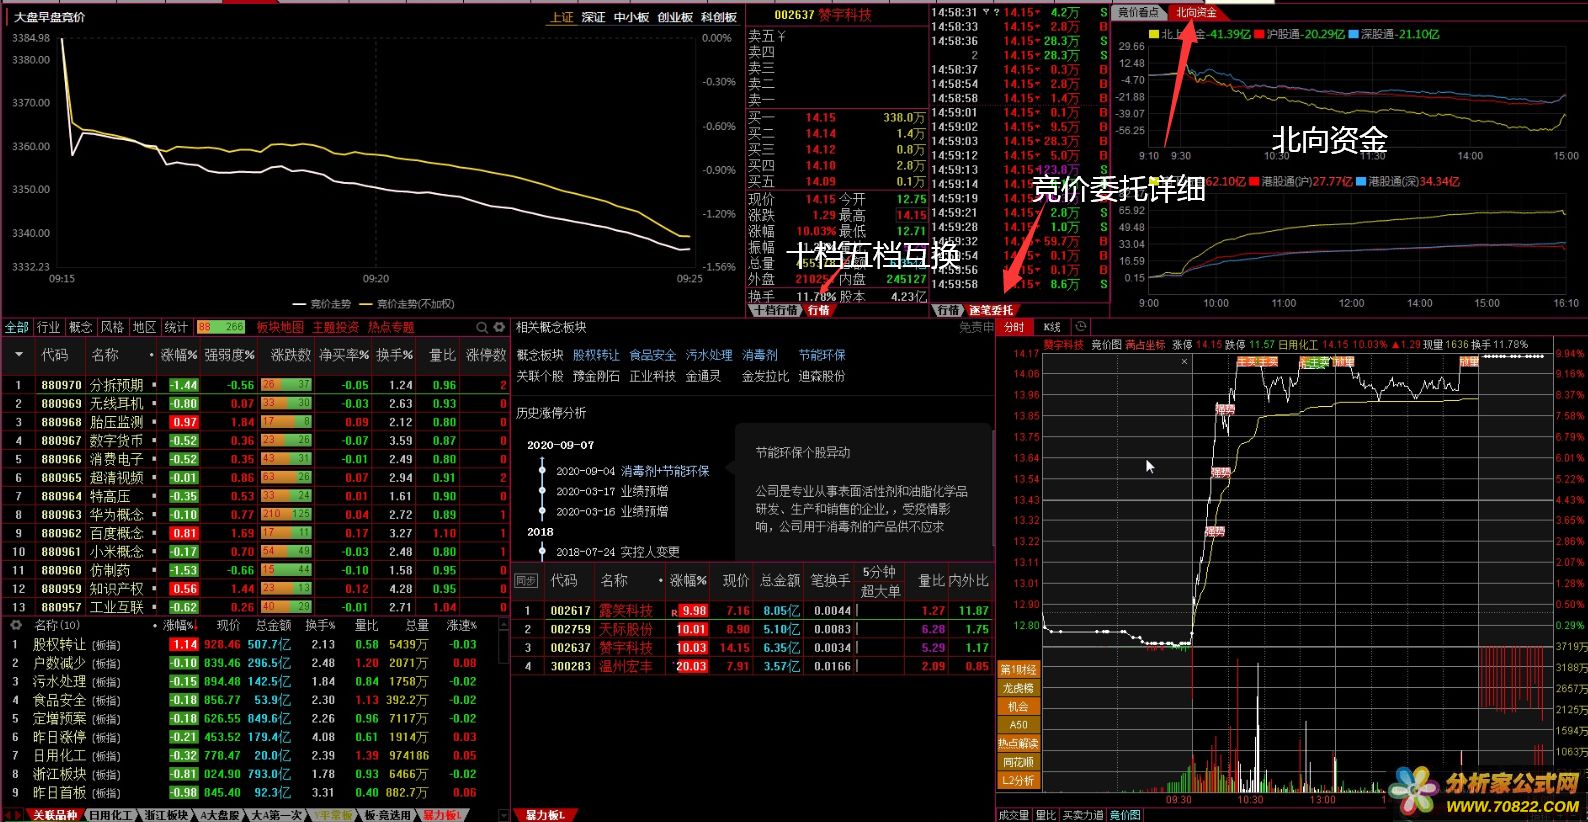Sort sector list by 涨幅% column
Image resolution: width=1588 pixels, height=822 pixels.
(179, 355)
